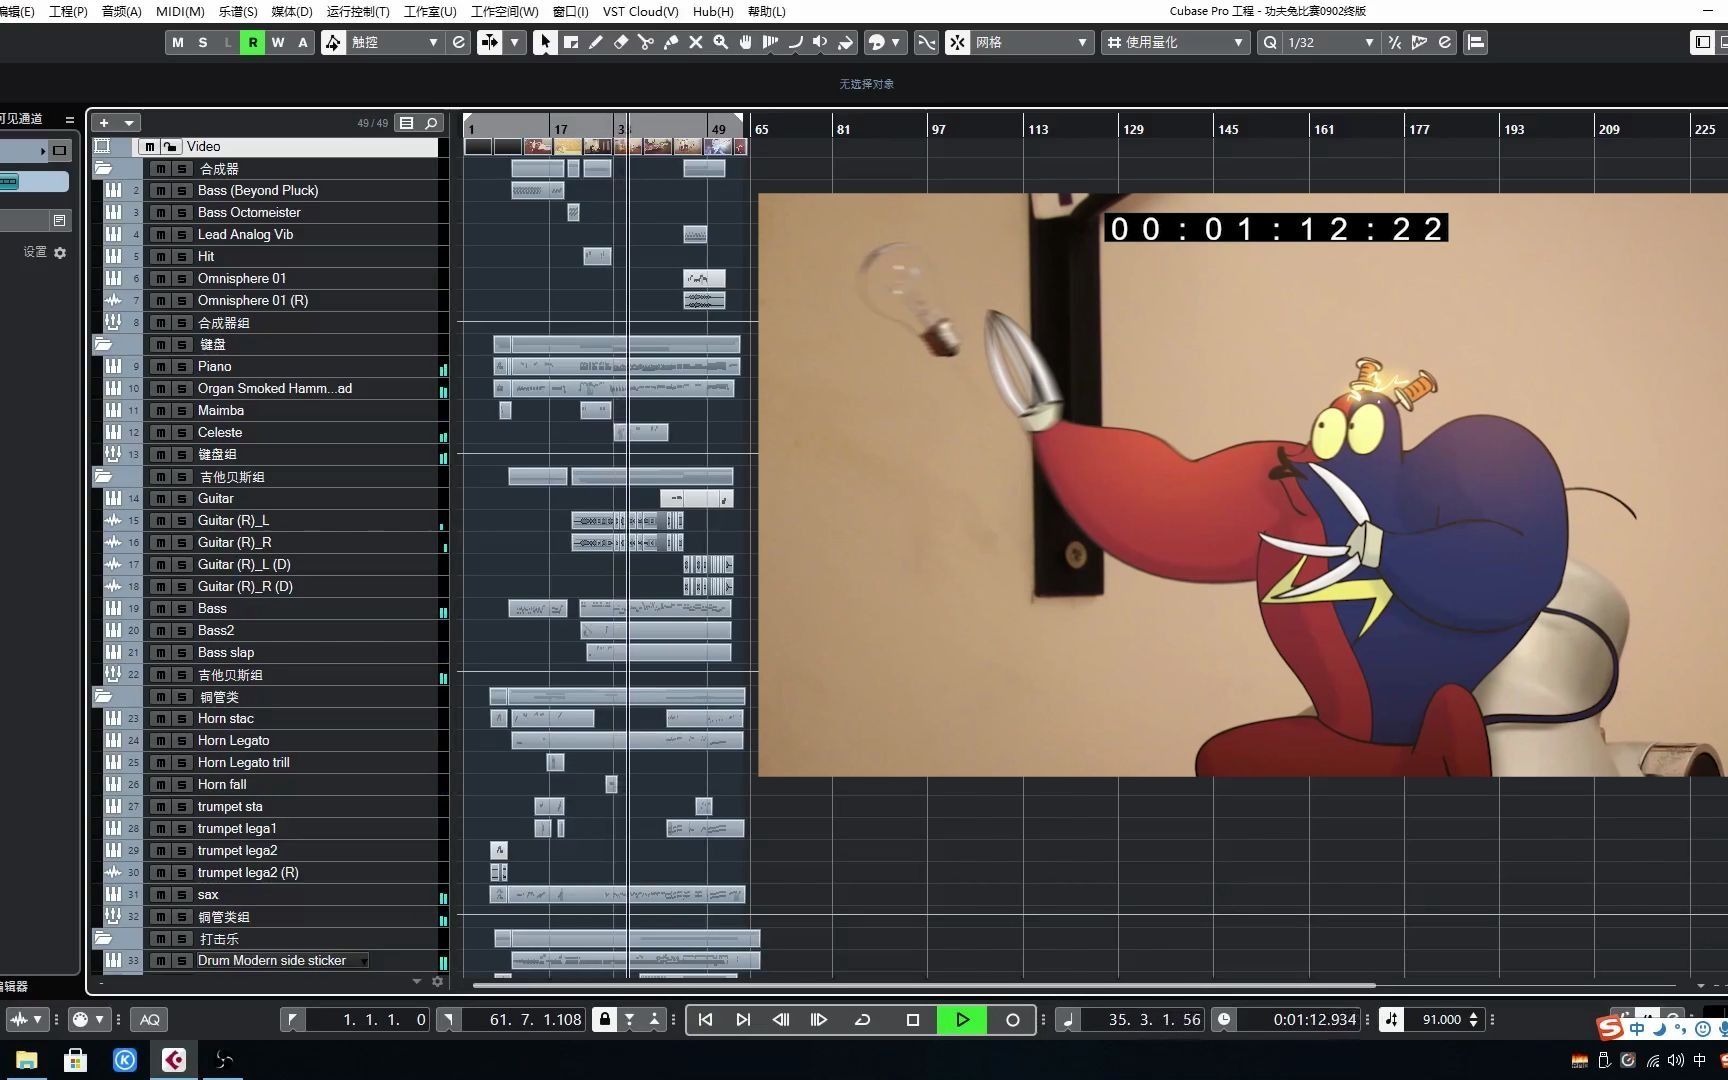1728x1080 pixels.
Task: Open the color selector dropdown arrow
Action: [x=895, y=42]
